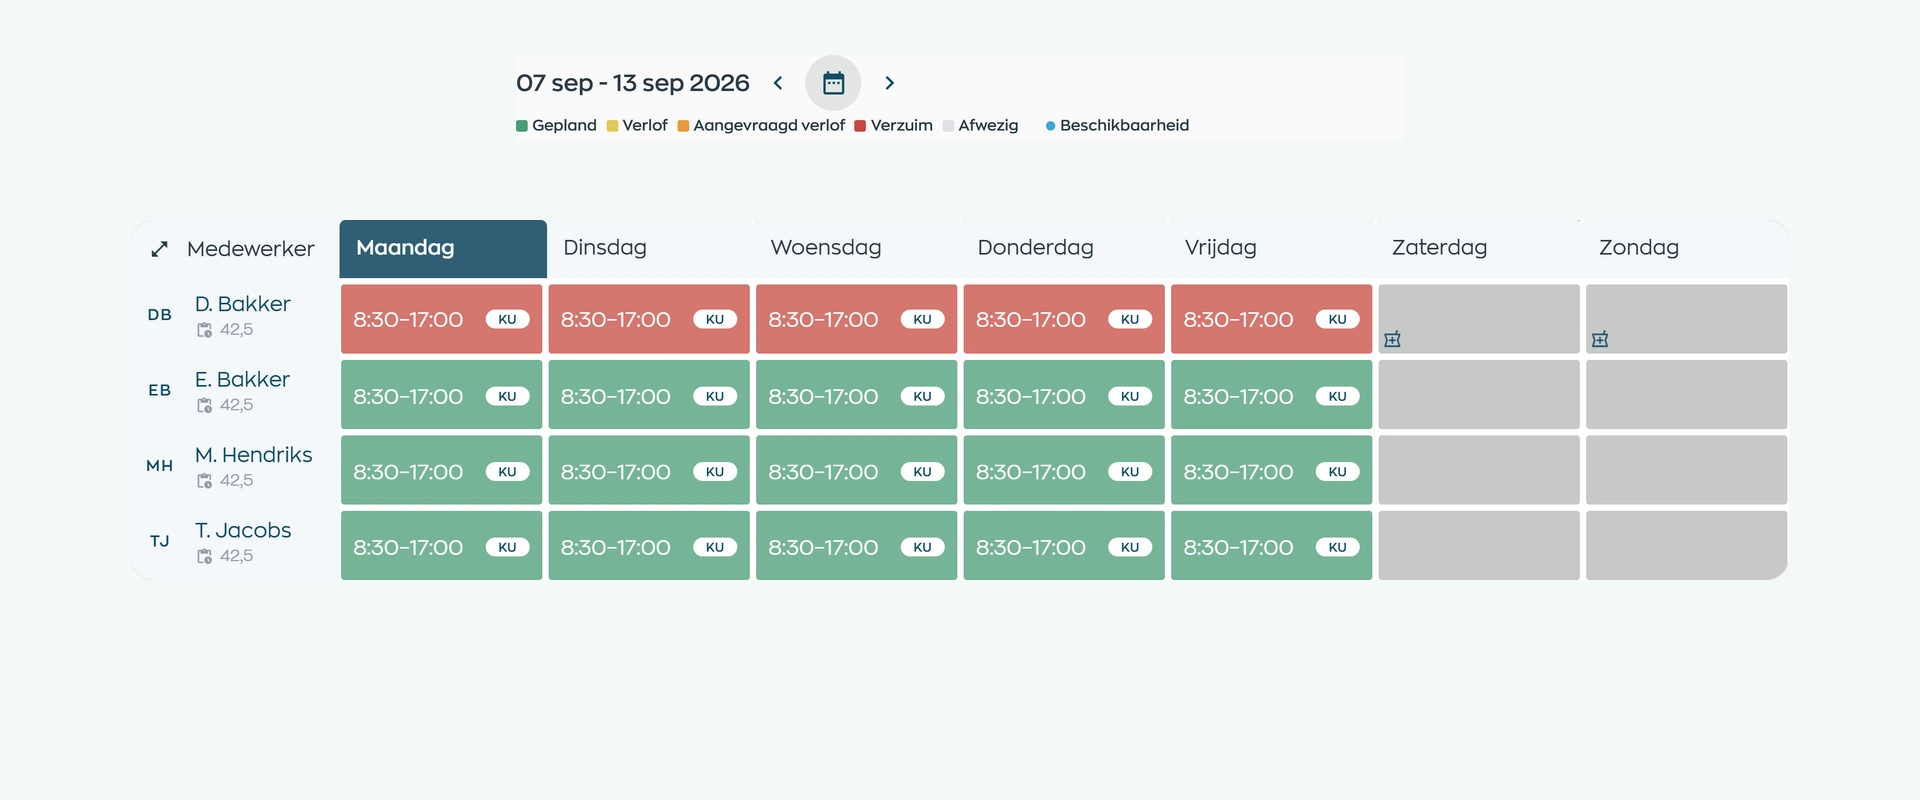The width and height of the screenshot is (1920, 800).
Task: Open M. Hendriks' Donderdag shift
Action: pyautogui.click(x=1064, y=470)
